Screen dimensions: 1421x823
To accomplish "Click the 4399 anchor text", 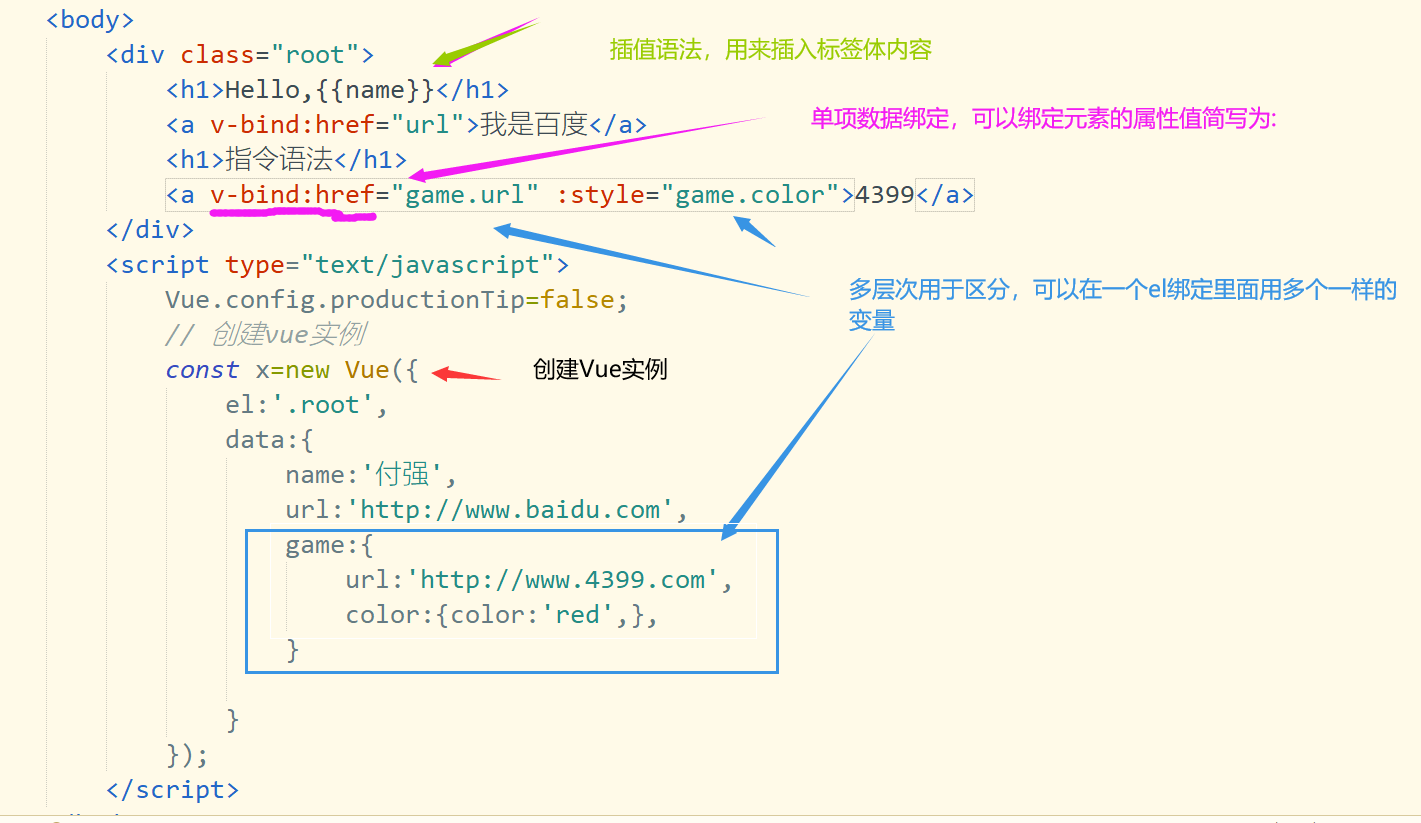I will pyautogui.click(x=885, y=194).
